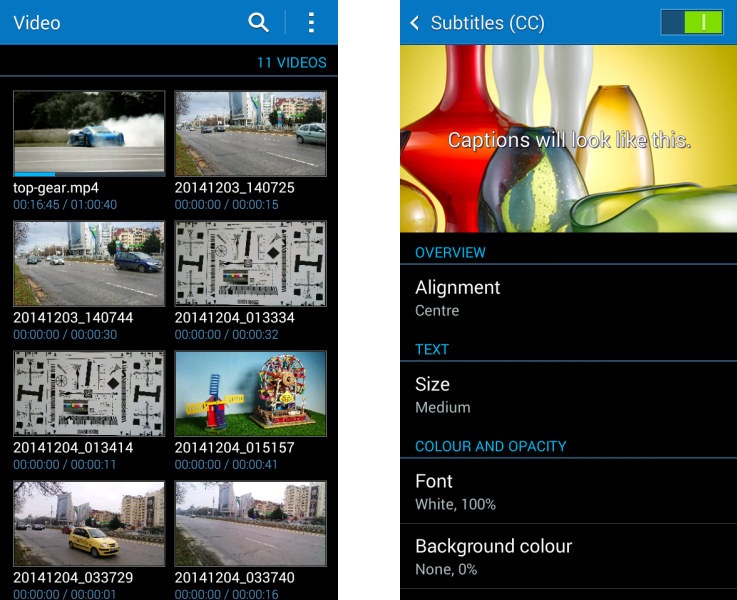This screenshot has height=600, width=737.
Task: Click the 20141203_140725 file name label
Action: 235,188
